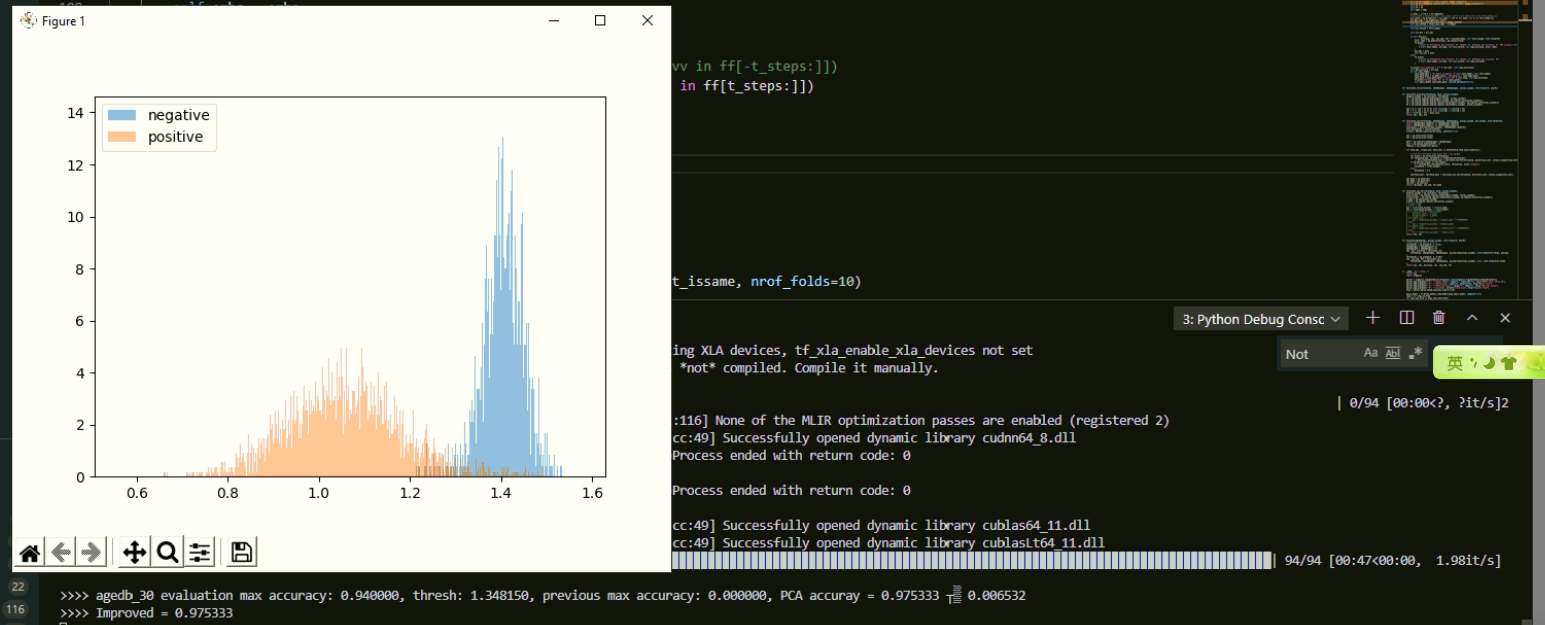Split the debug console using the split icon
Viewport: 1545px width, 625px height.
pos(1406,318)
